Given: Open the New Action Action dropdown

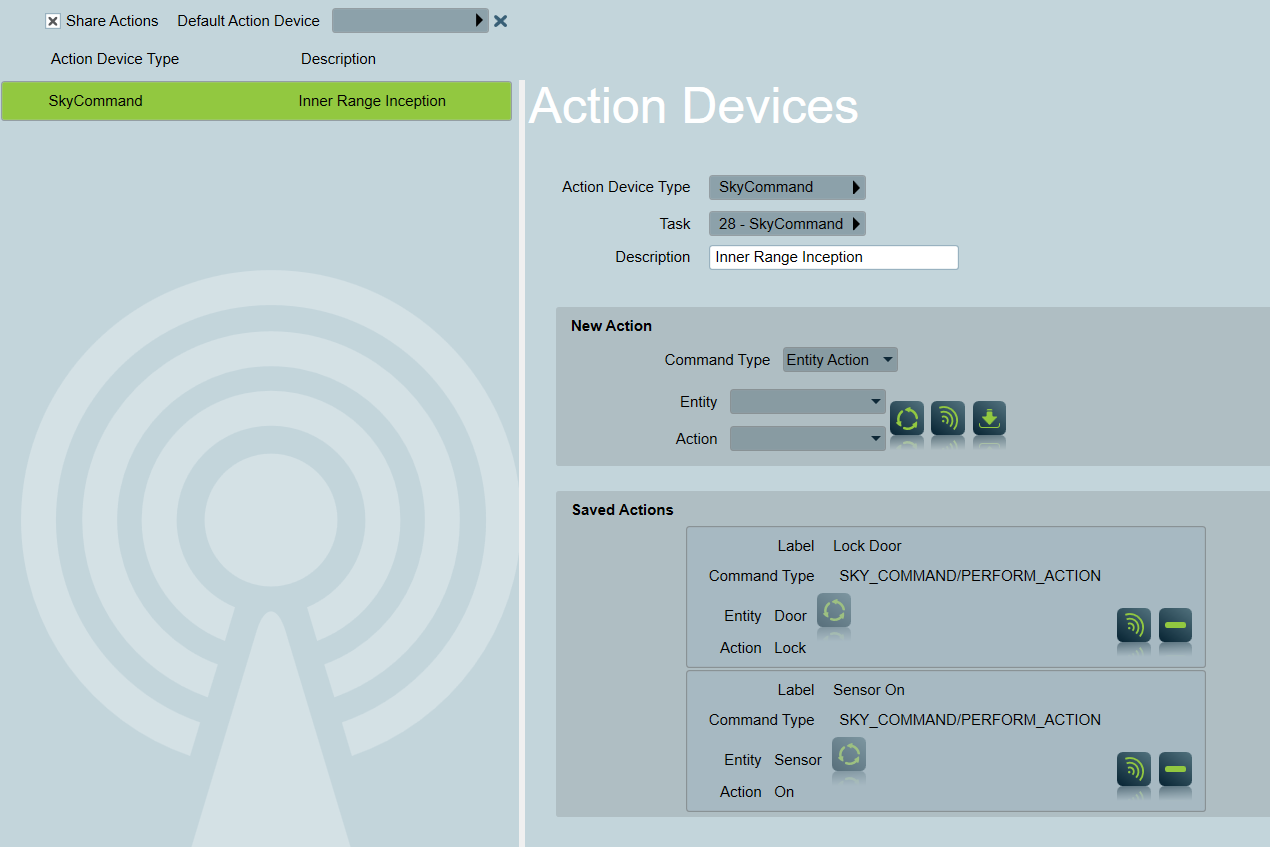Looking at the screenshot, I should click(x=808, y=439).
